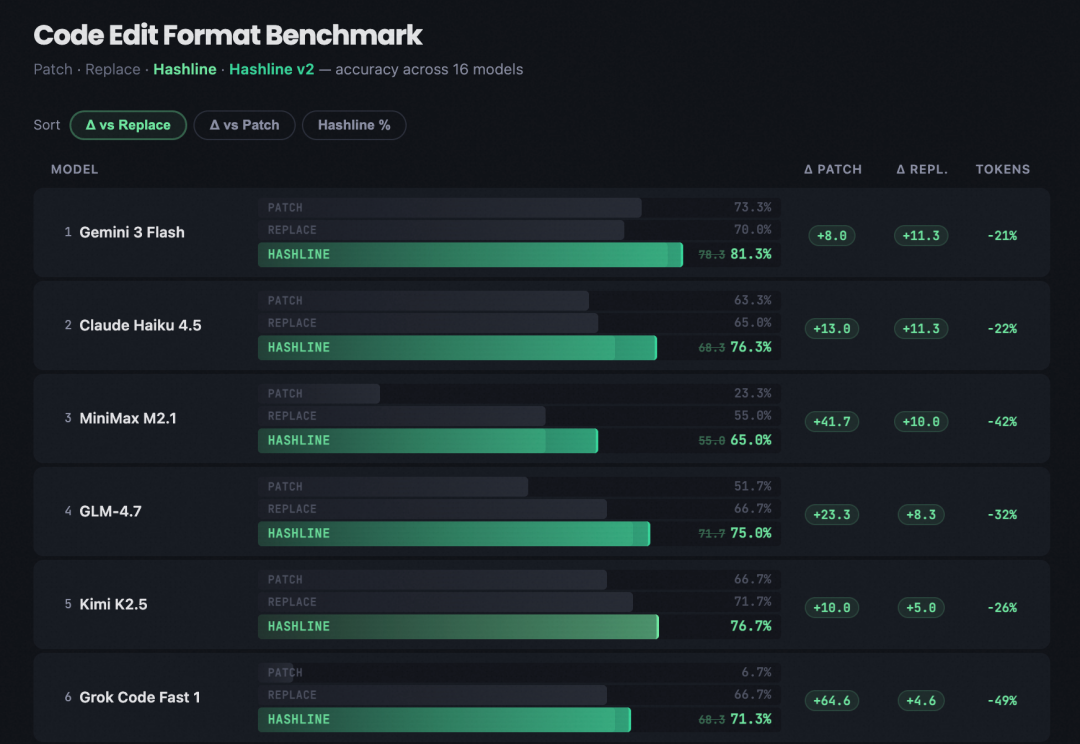1080x744 pixels.
Task: Click the +8.0 badge for Gemini 3 Flash
Action: tap(832, 236)
